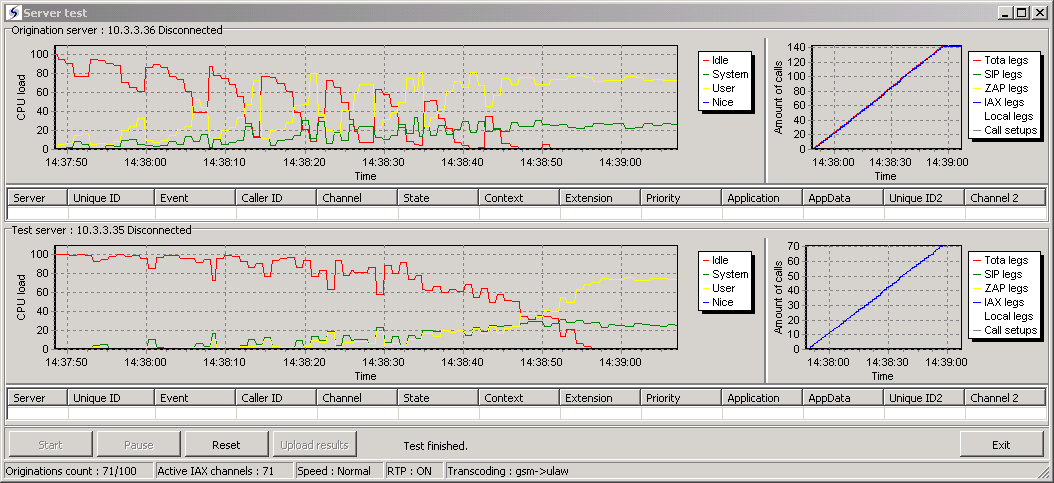The height and width of the screenshot is (483, 1054).
Task: Maximize the Server test window
Action: coord(1021,12)
